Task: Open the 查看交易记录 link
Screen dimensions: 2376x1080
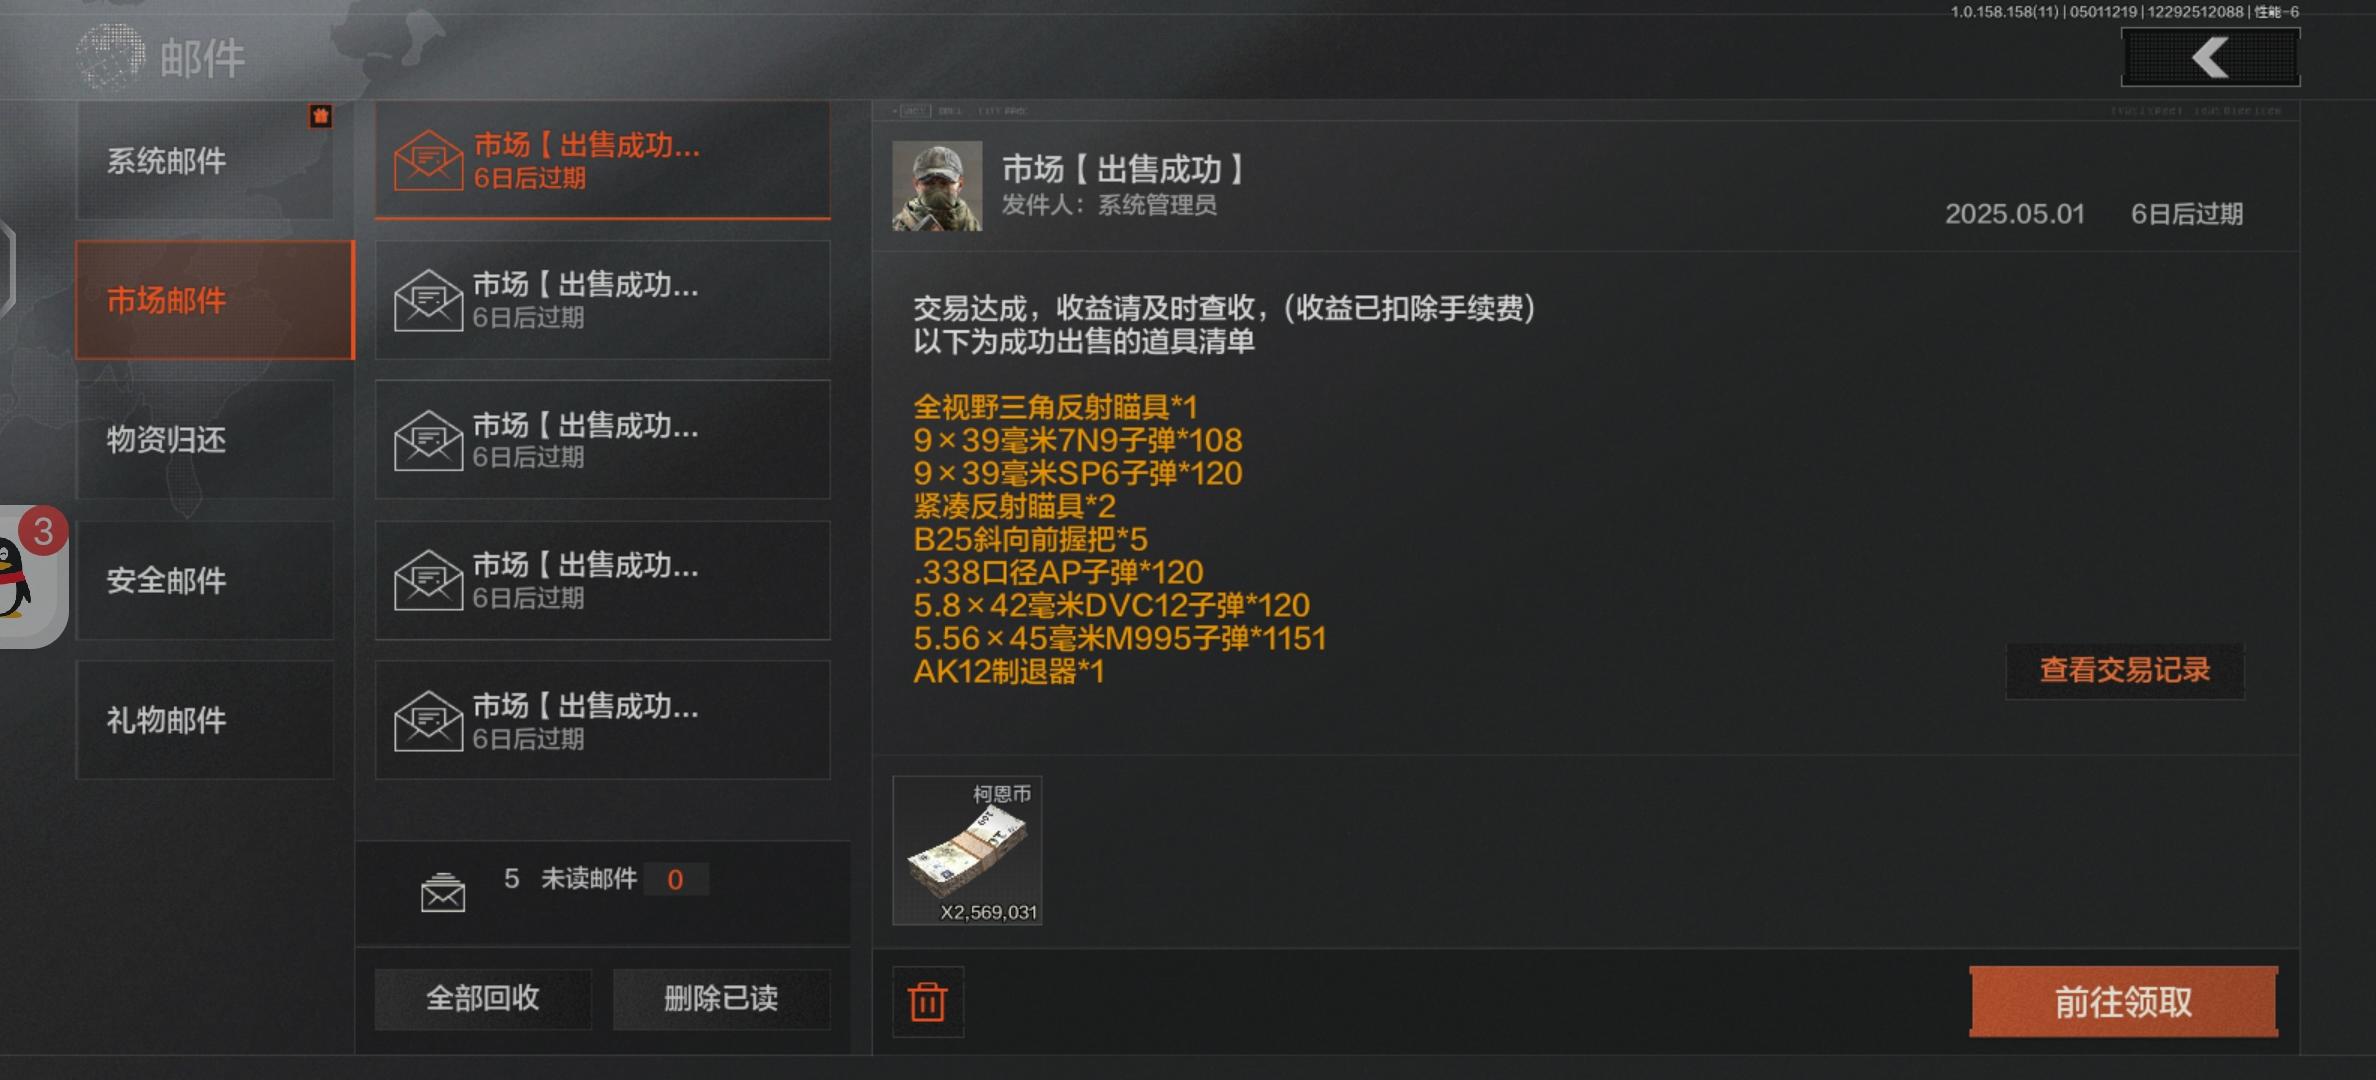Action: [x=2125, y=670]
